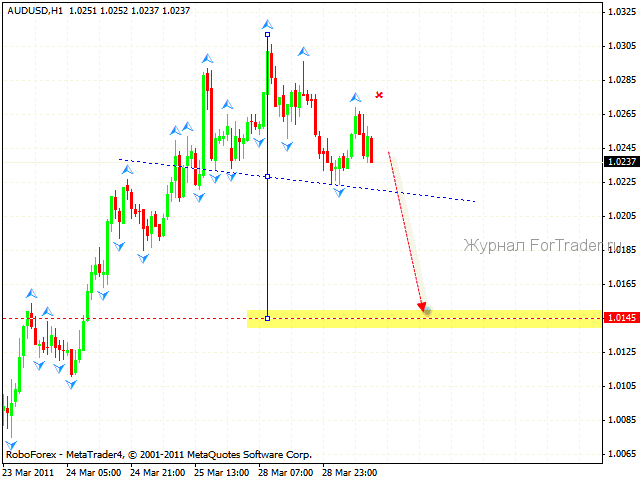Select the high price value 1.0252
Image resolution: width=640 pixels, height=480 pixels.
(114, 11)
